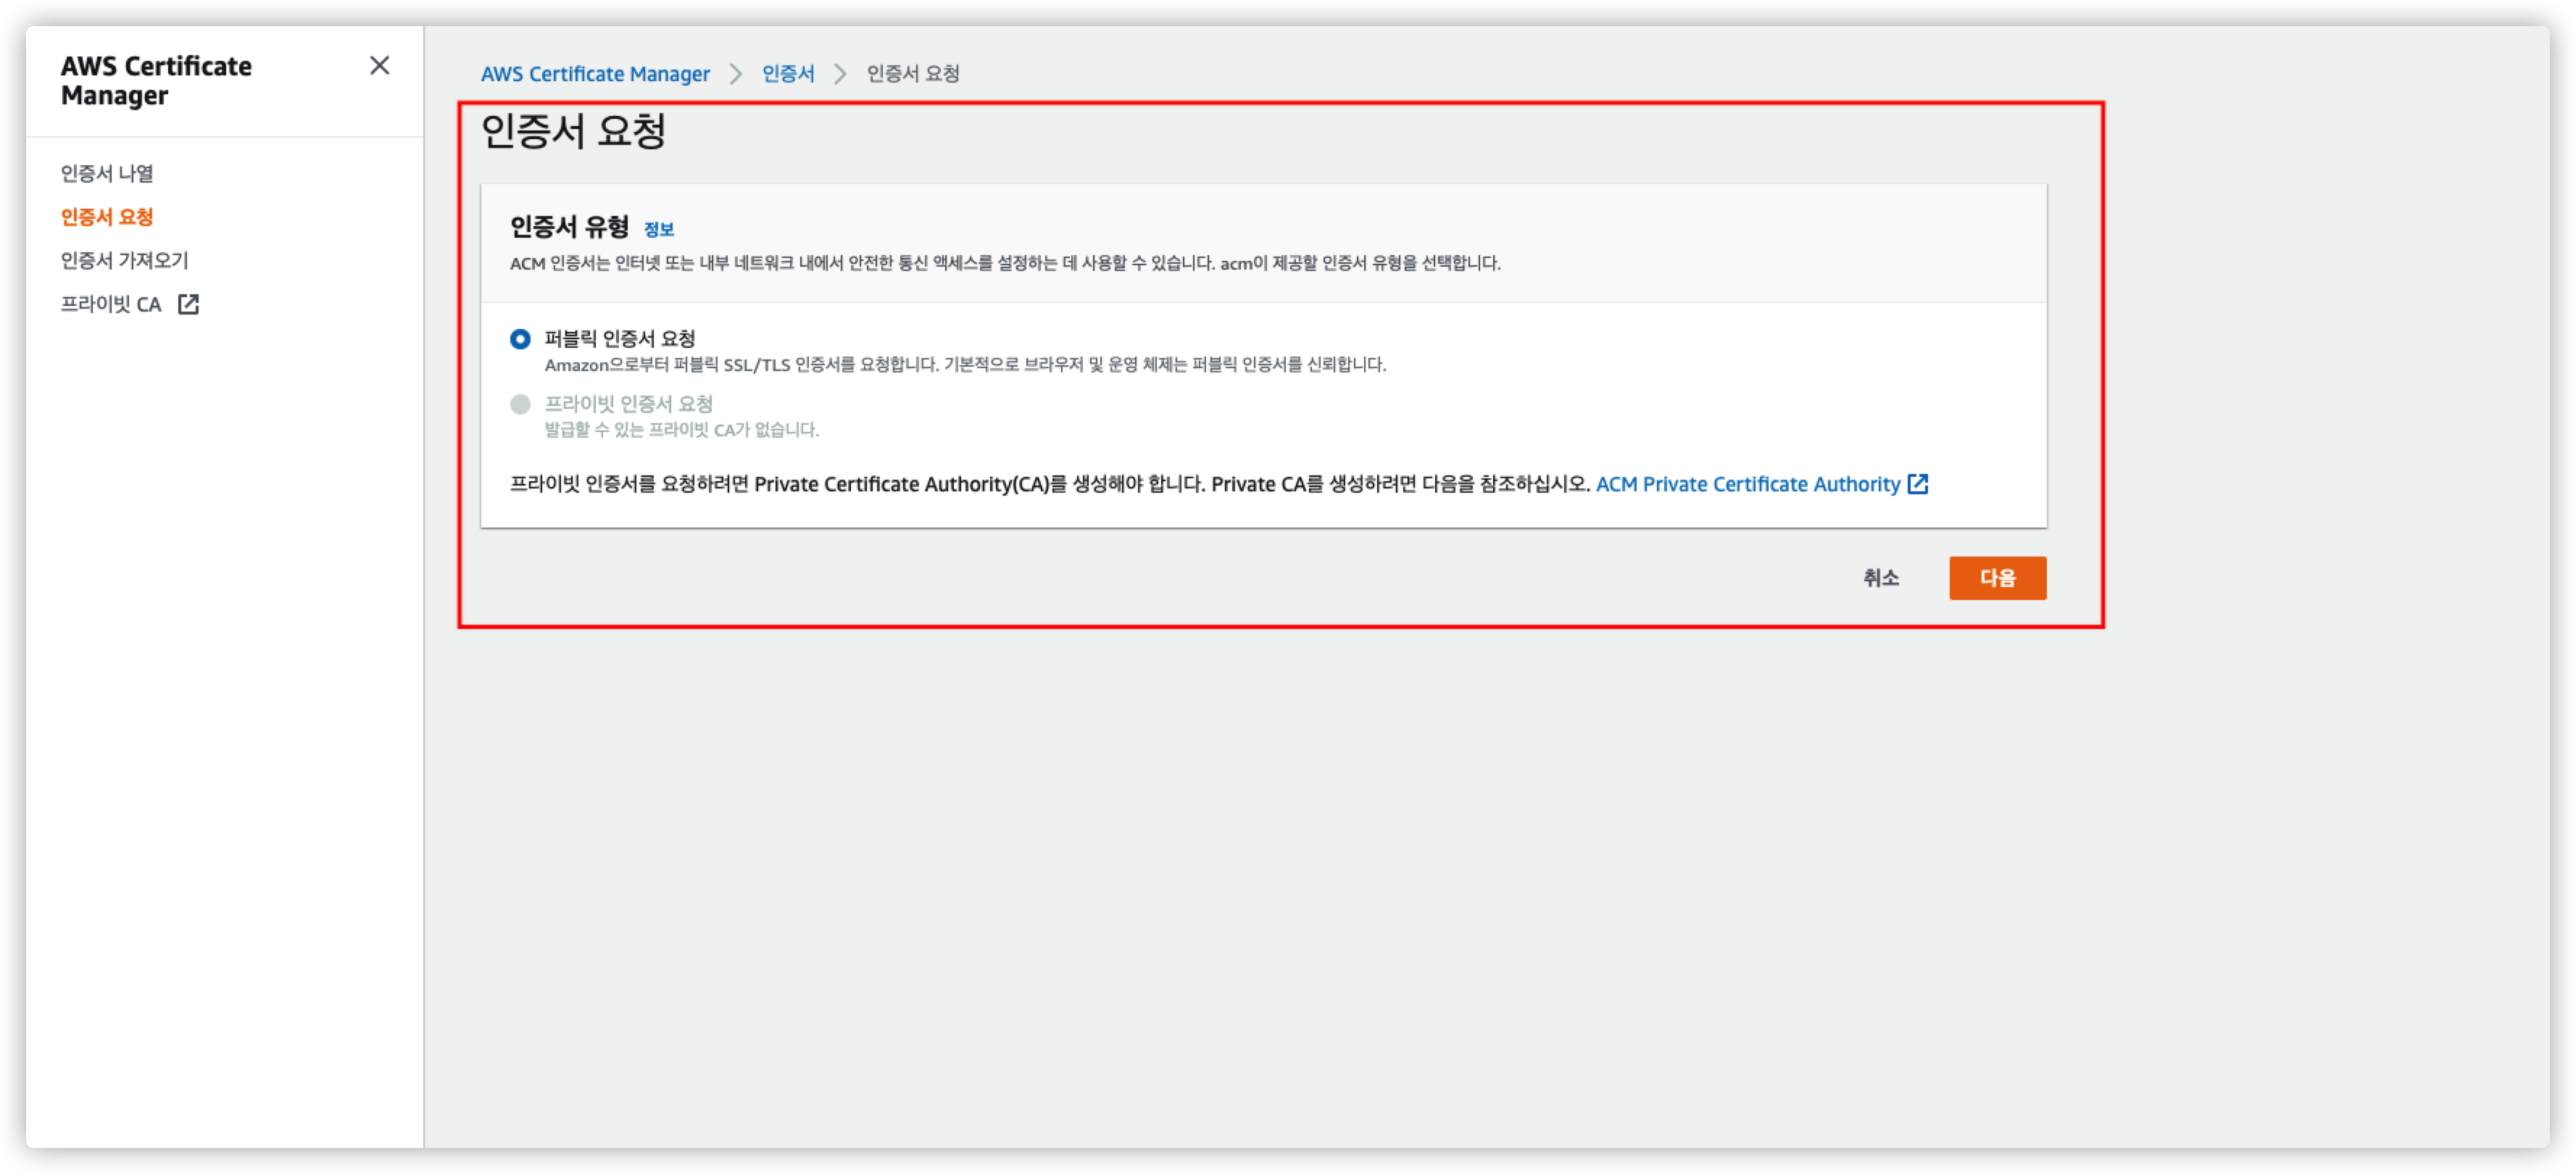Click AWS Certificate Manager breadcrumb link

click(x=595, y=74)
